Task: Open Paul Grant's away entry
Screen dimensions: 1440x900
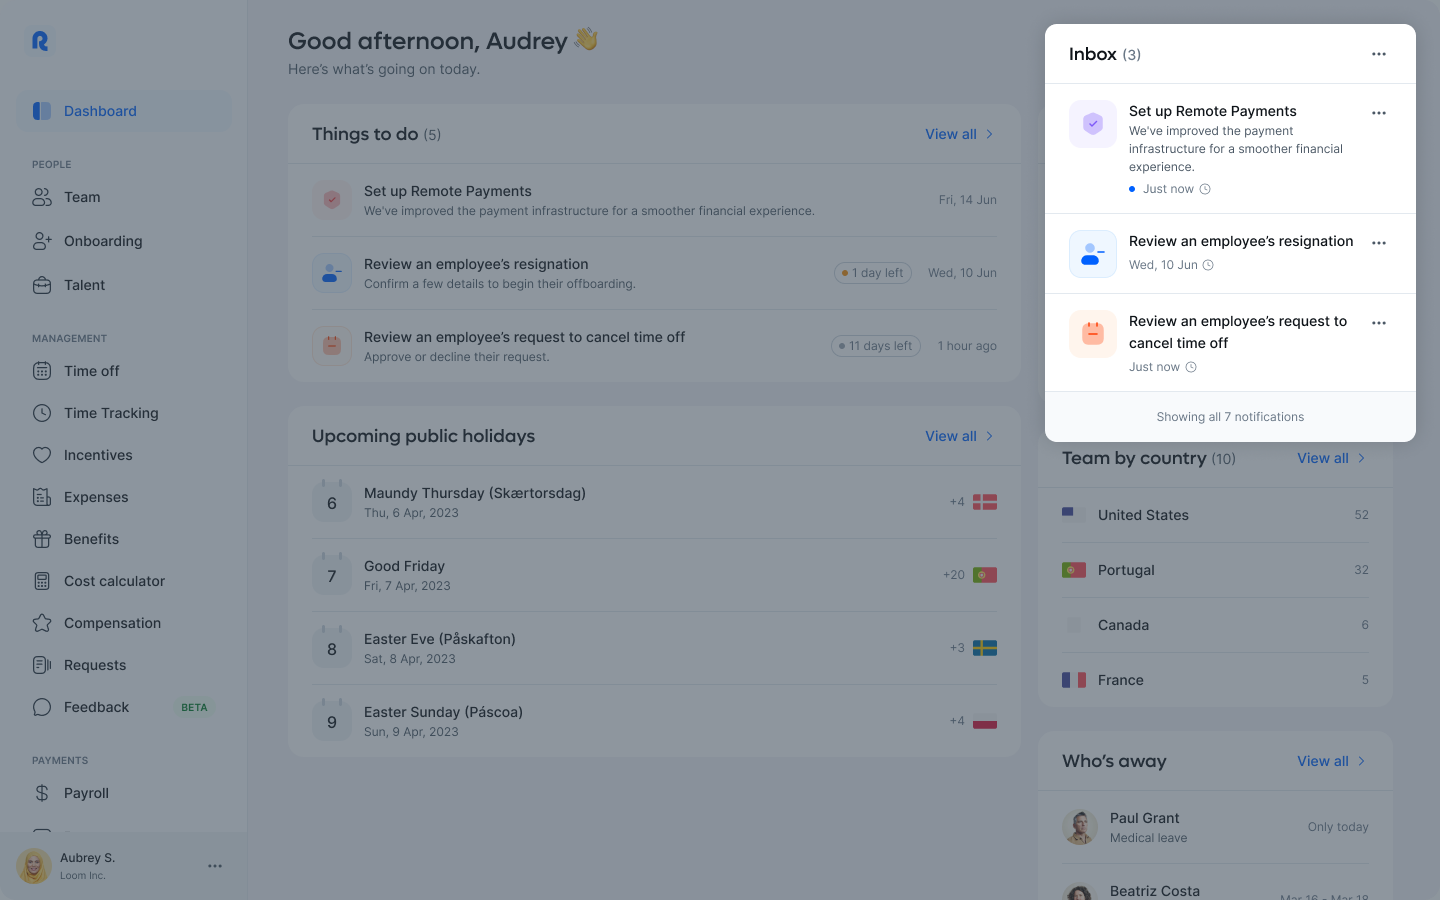Action: click(1215, 827)
